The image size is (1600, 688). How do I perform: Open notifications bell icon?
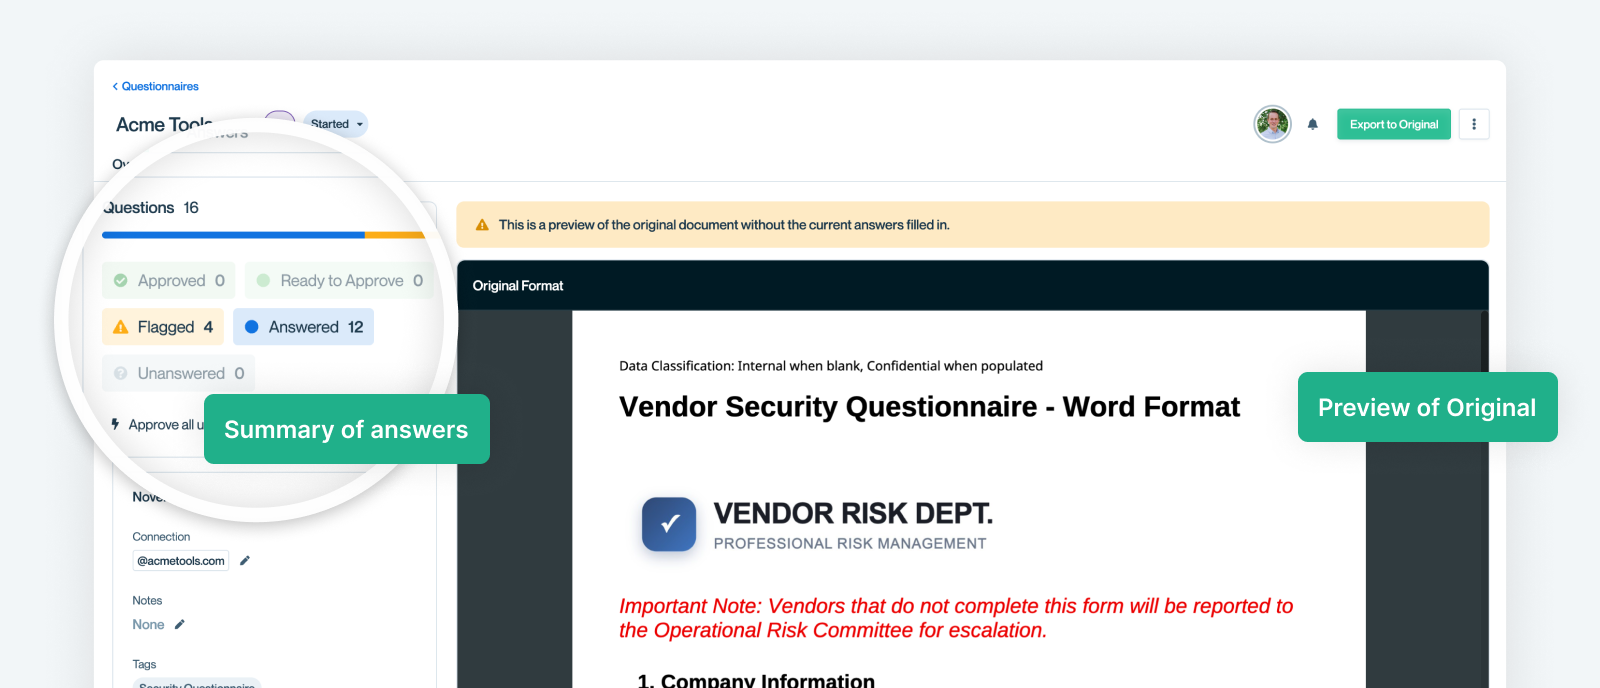pos(1313,124)
